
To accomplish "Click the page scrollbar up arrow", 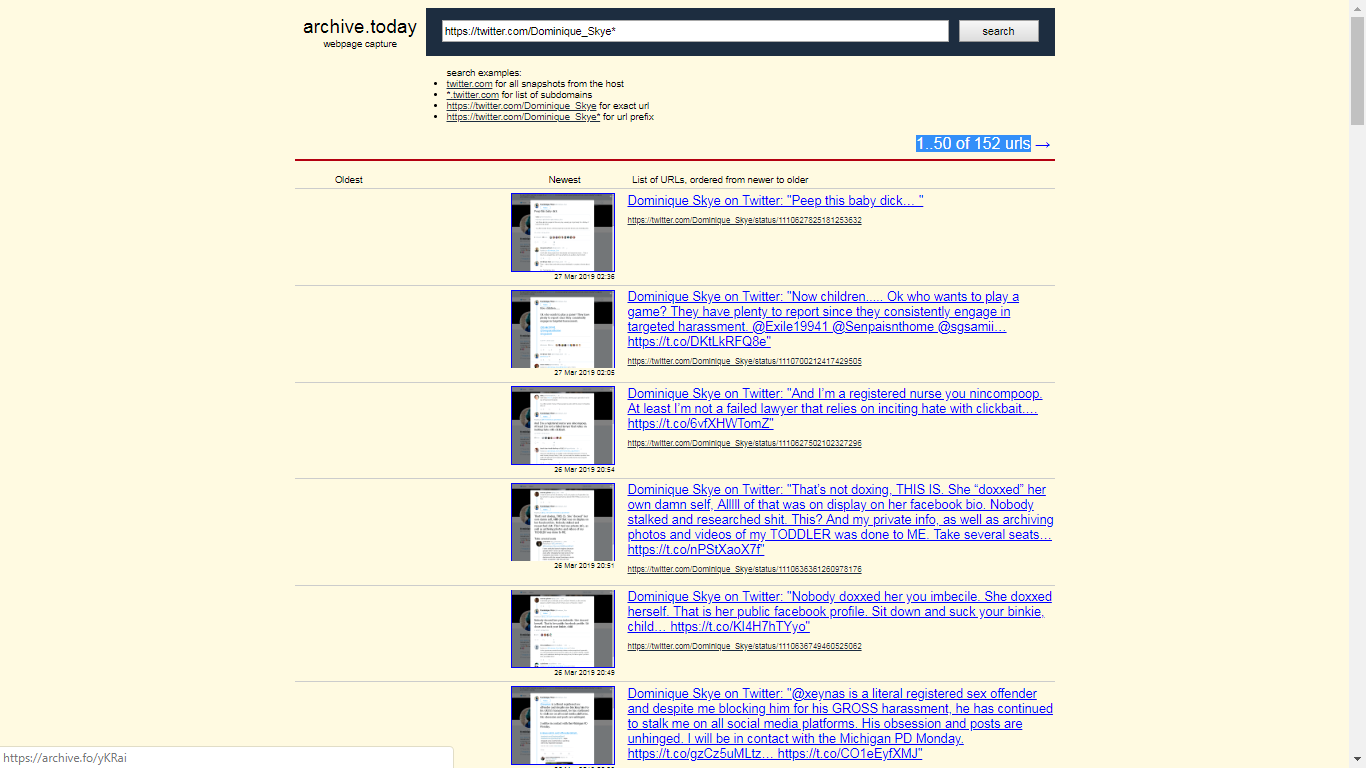I will pyautogui.click(x=1357, y=8).
